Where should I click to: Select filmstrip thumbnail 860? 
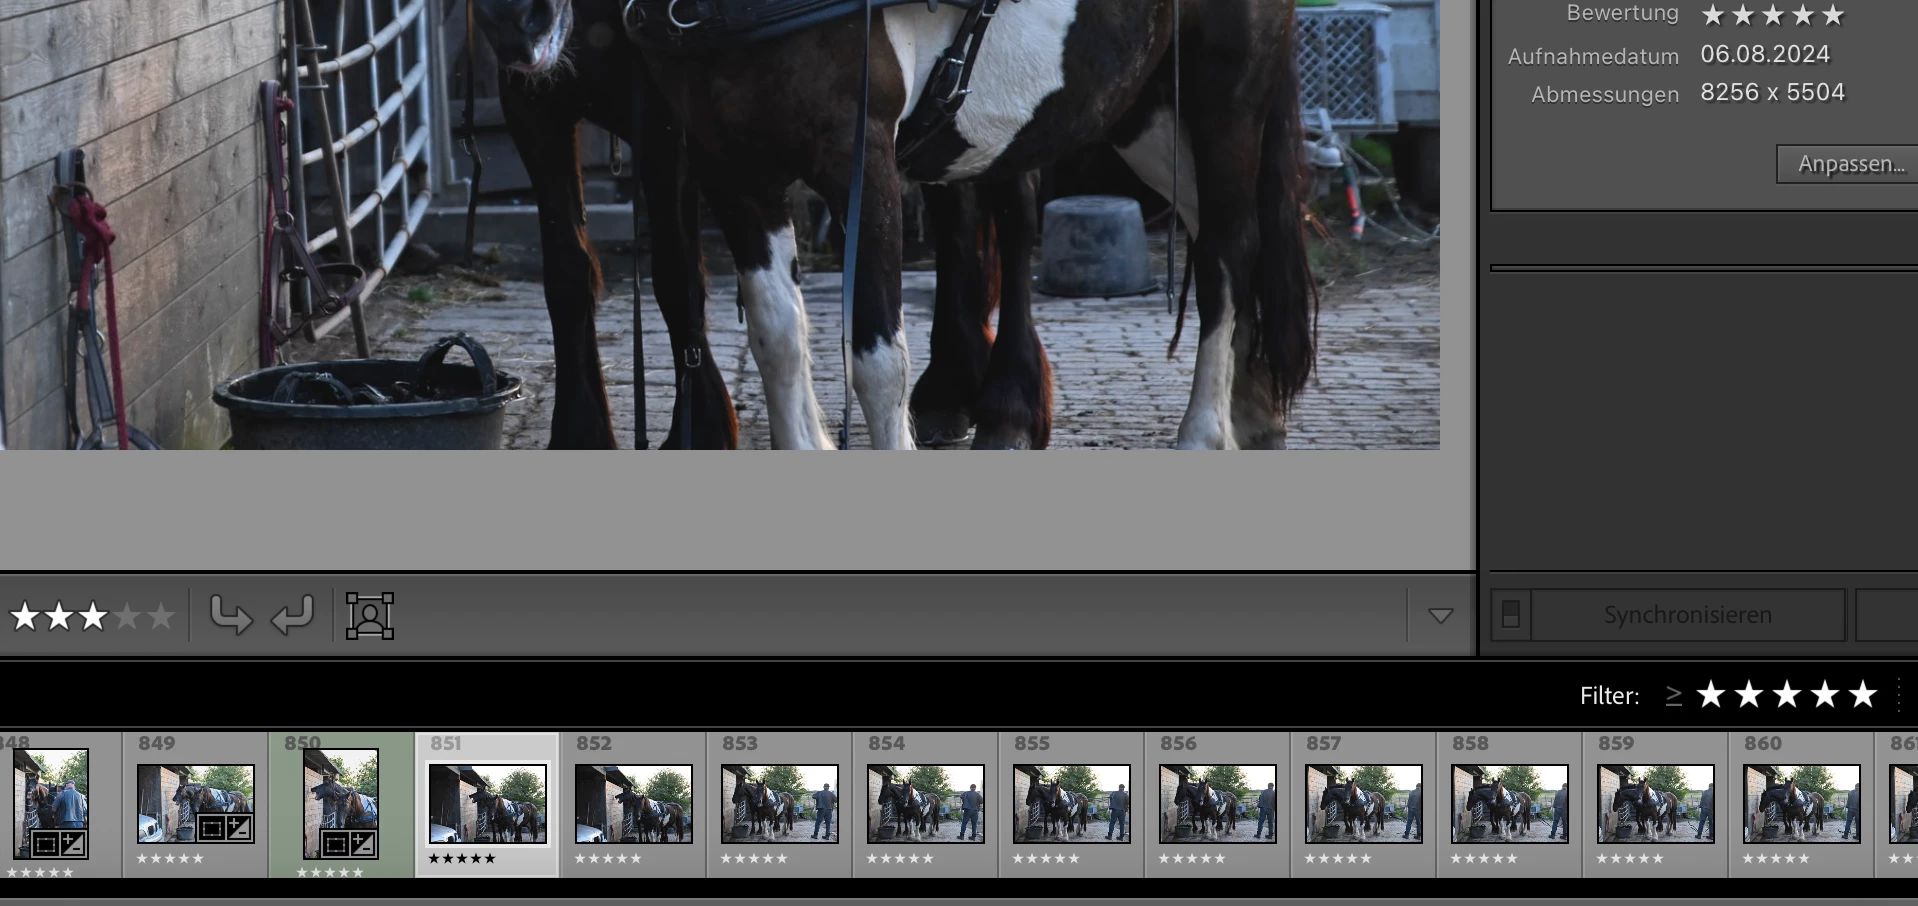1801,804
